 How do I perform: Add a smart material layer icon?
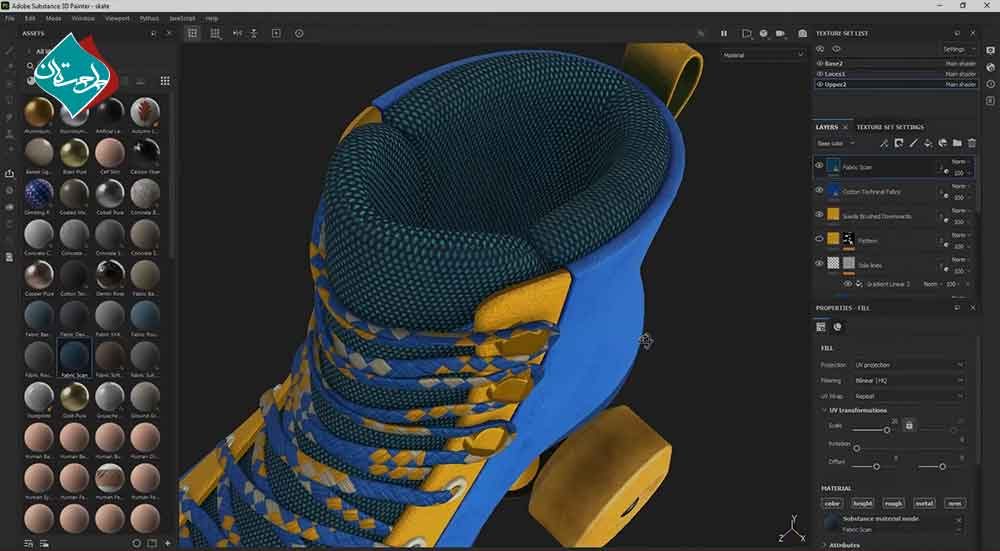[943, 143]
